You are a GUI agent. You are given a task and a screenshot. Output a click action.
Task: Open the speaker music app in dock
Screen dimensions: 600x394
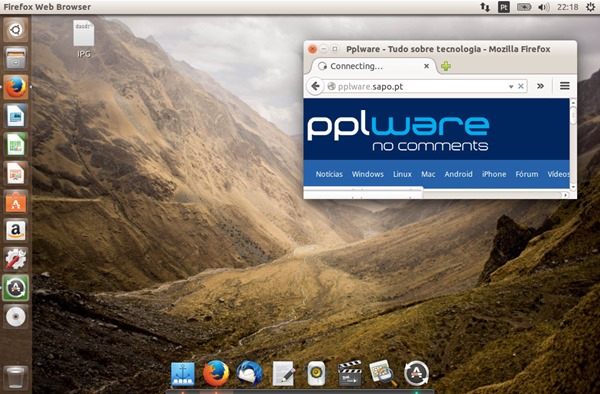pyautogui.click(x=316, y=373)
